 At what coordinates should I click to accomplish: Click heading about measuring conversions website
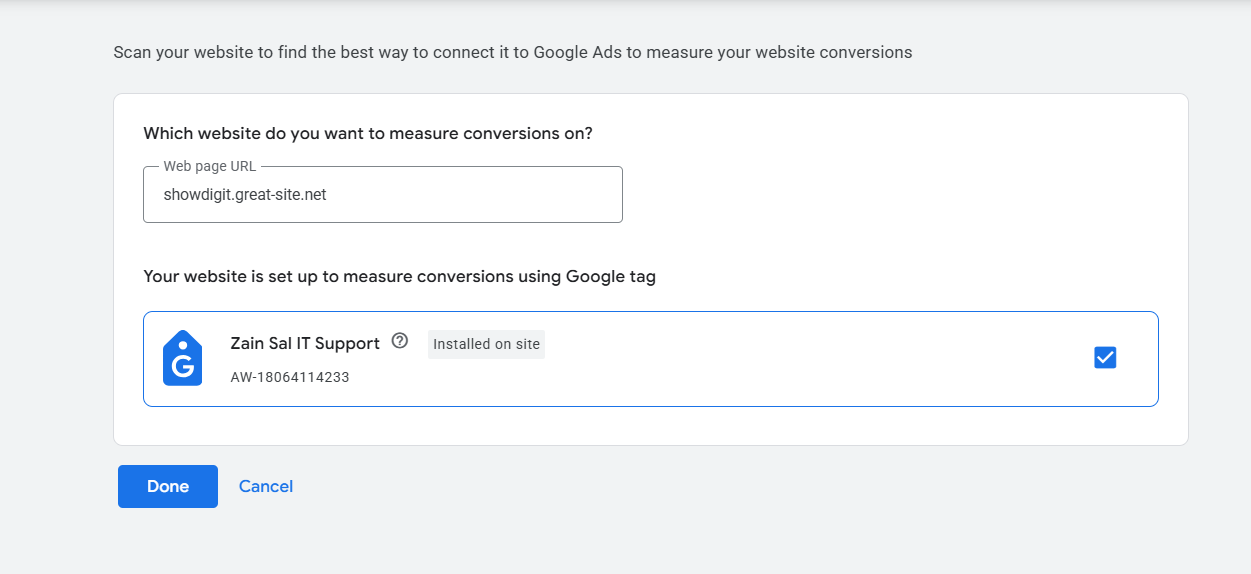tap(368, 133)
